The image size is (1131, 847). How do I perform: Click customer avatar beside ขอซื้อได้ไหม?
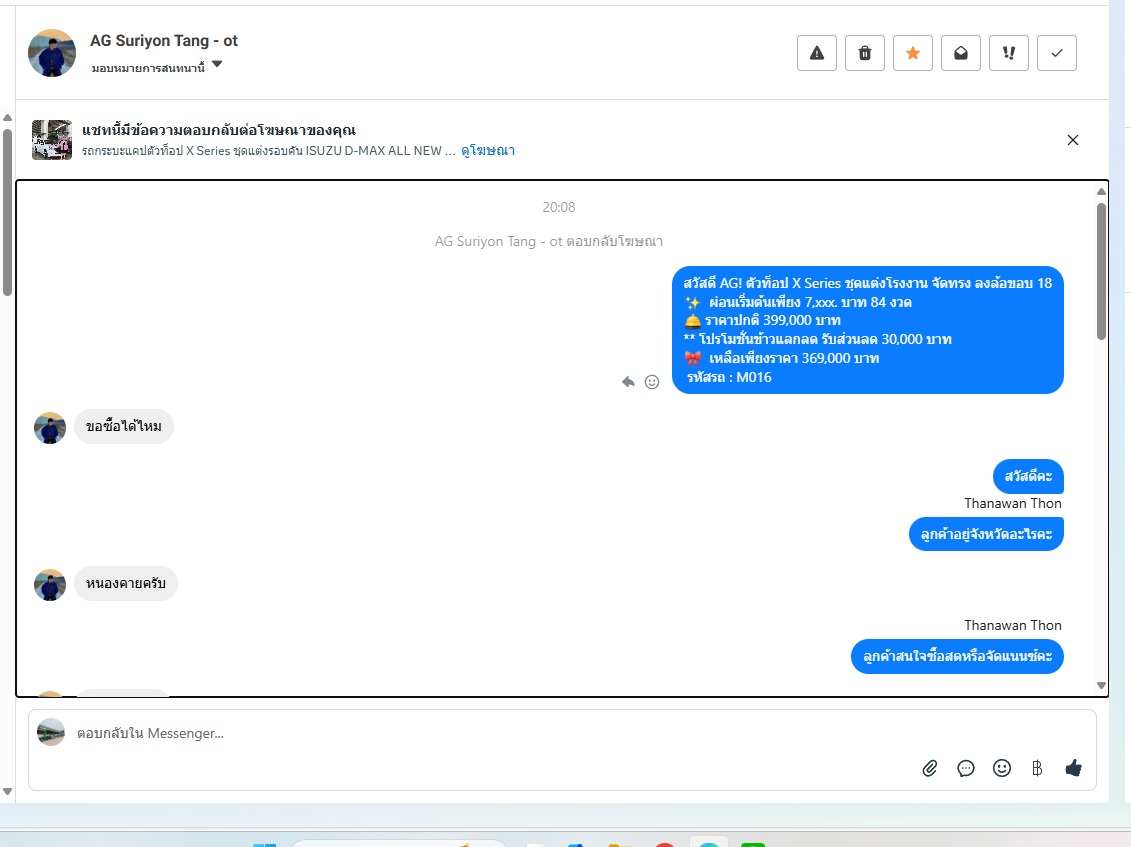50,428
